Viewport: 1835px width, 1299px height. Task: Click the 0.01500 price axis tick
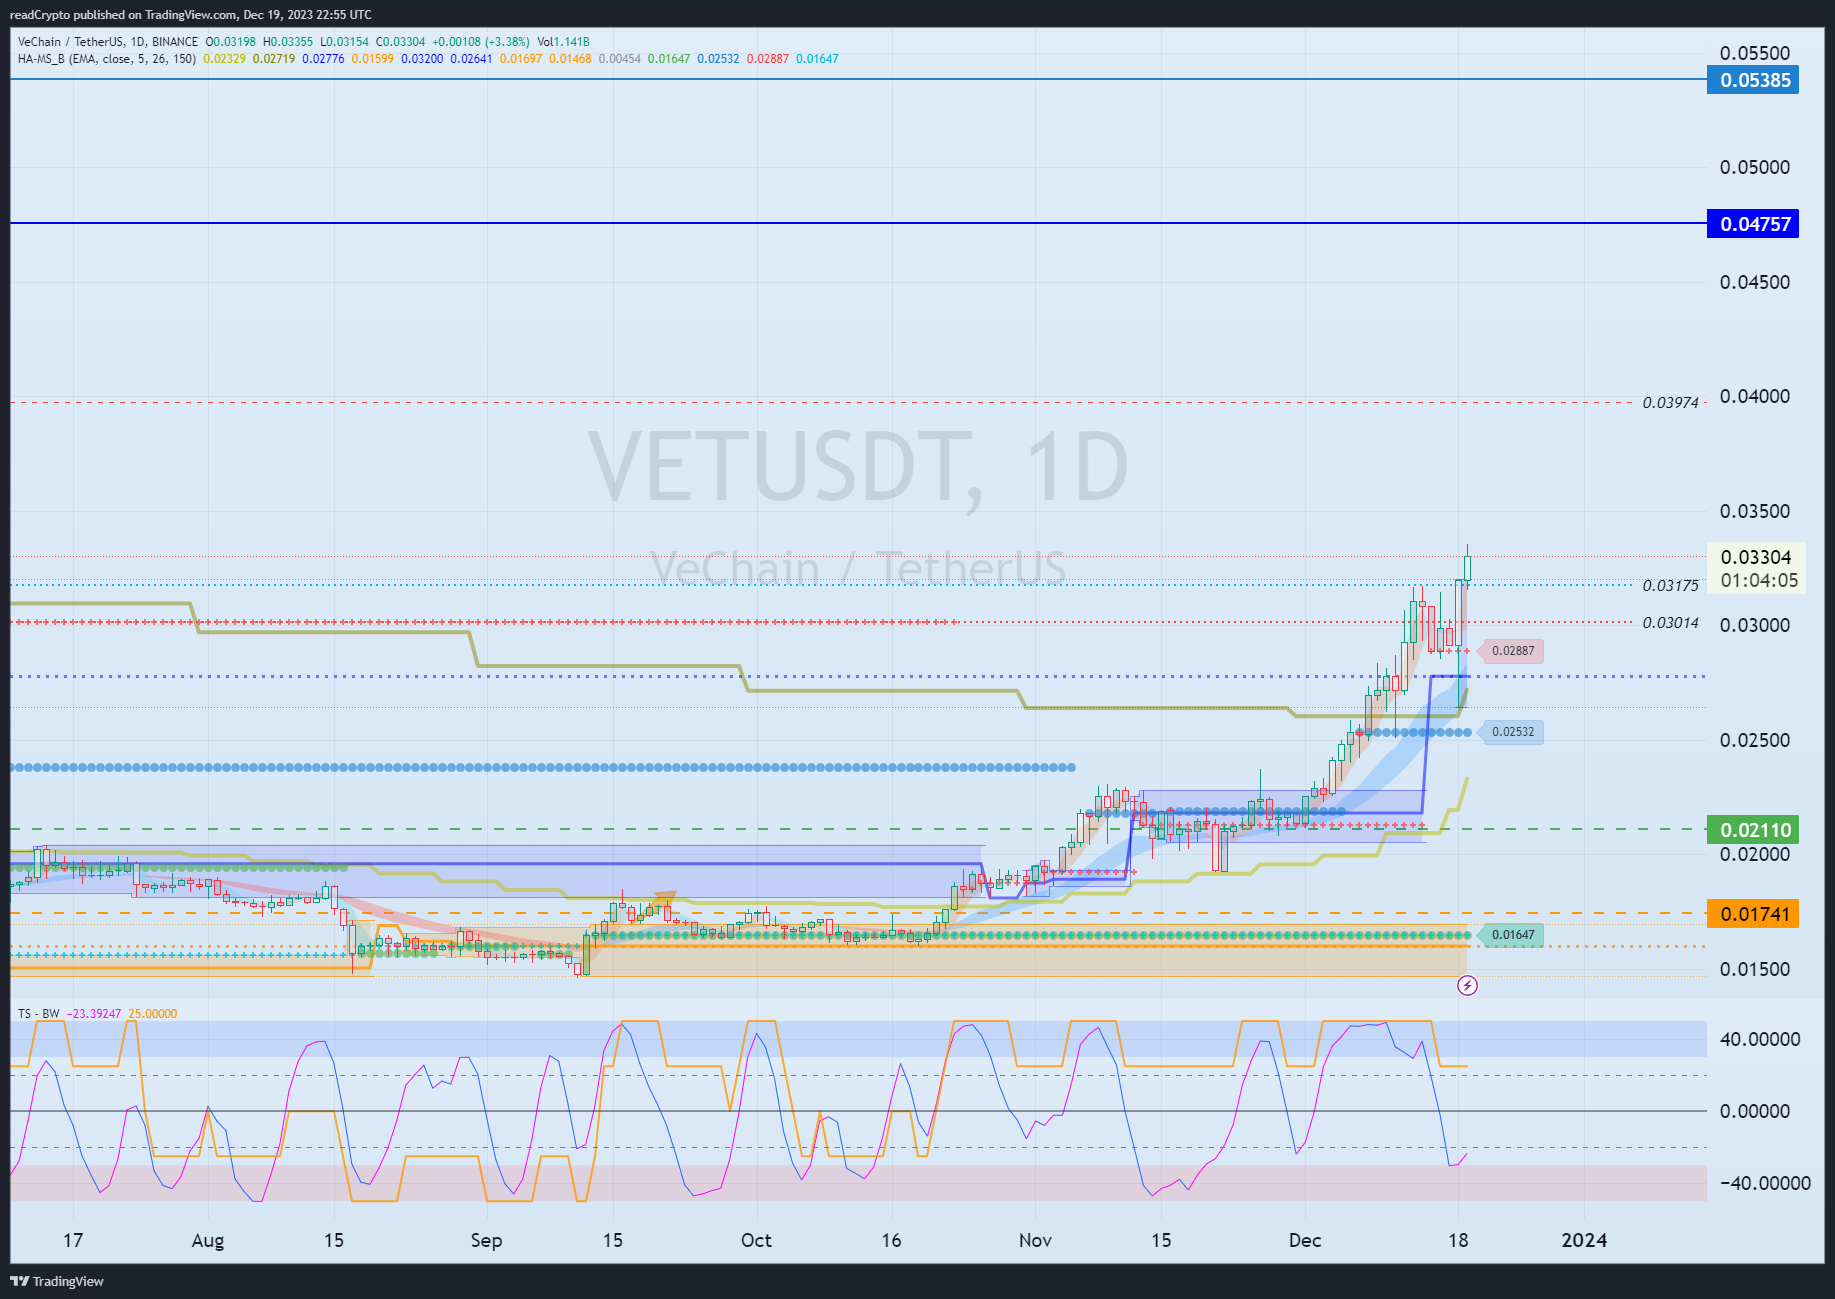[1755, 969]
